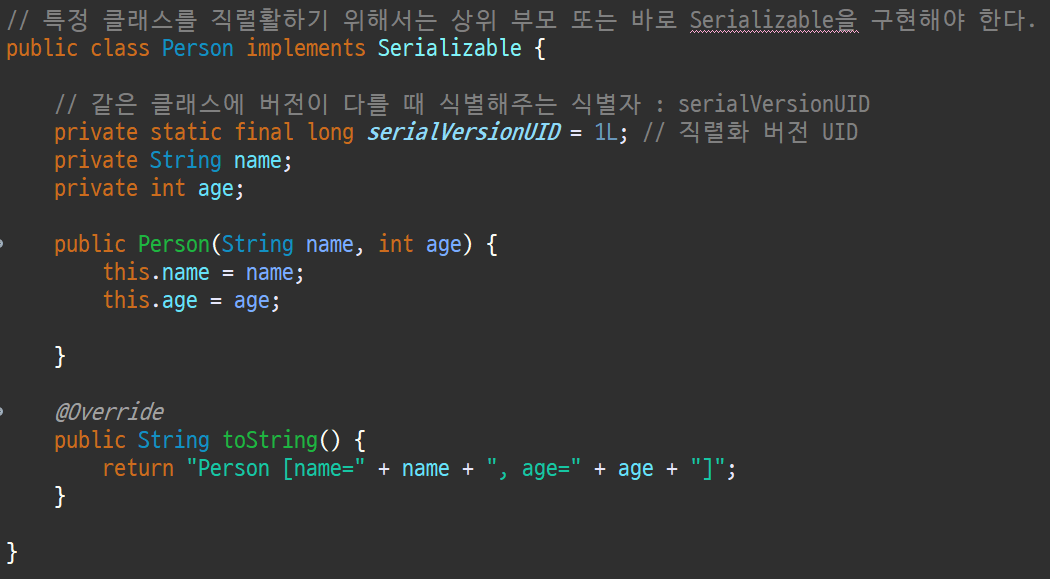The width and height of the screenshot is (1050, 579).
Task: Click the 'implements' keyword in the class declaration
Action: tap(306, 49)
